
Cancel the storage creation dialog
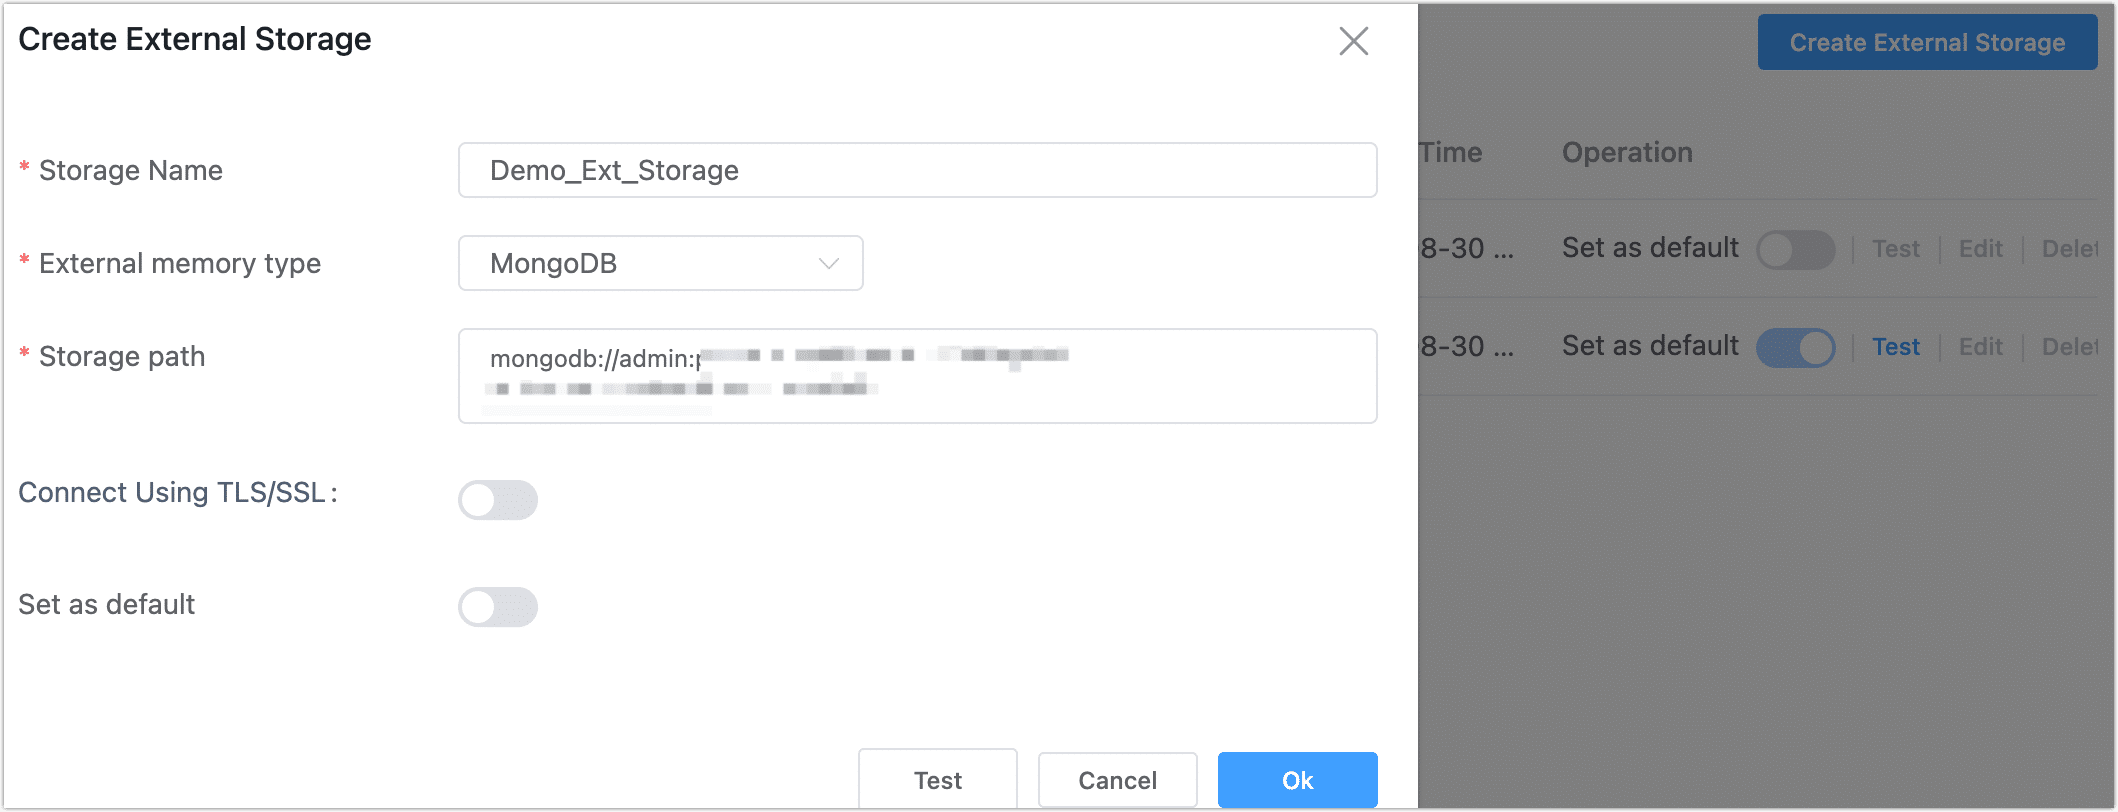(x=1117, y=780)
